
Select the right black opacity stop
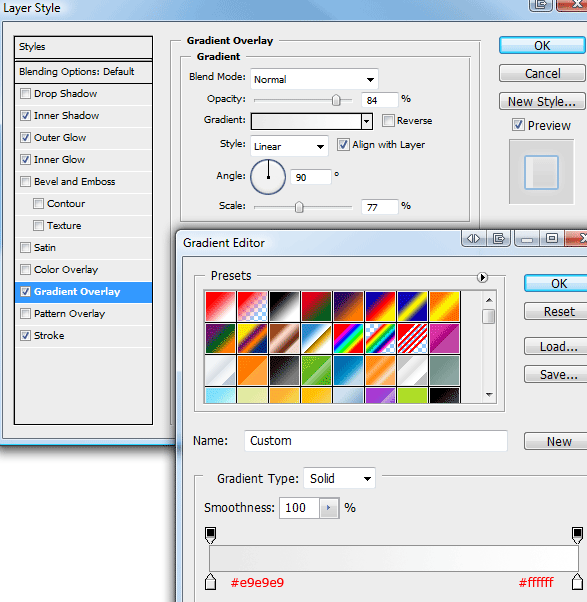click(577, 535)
